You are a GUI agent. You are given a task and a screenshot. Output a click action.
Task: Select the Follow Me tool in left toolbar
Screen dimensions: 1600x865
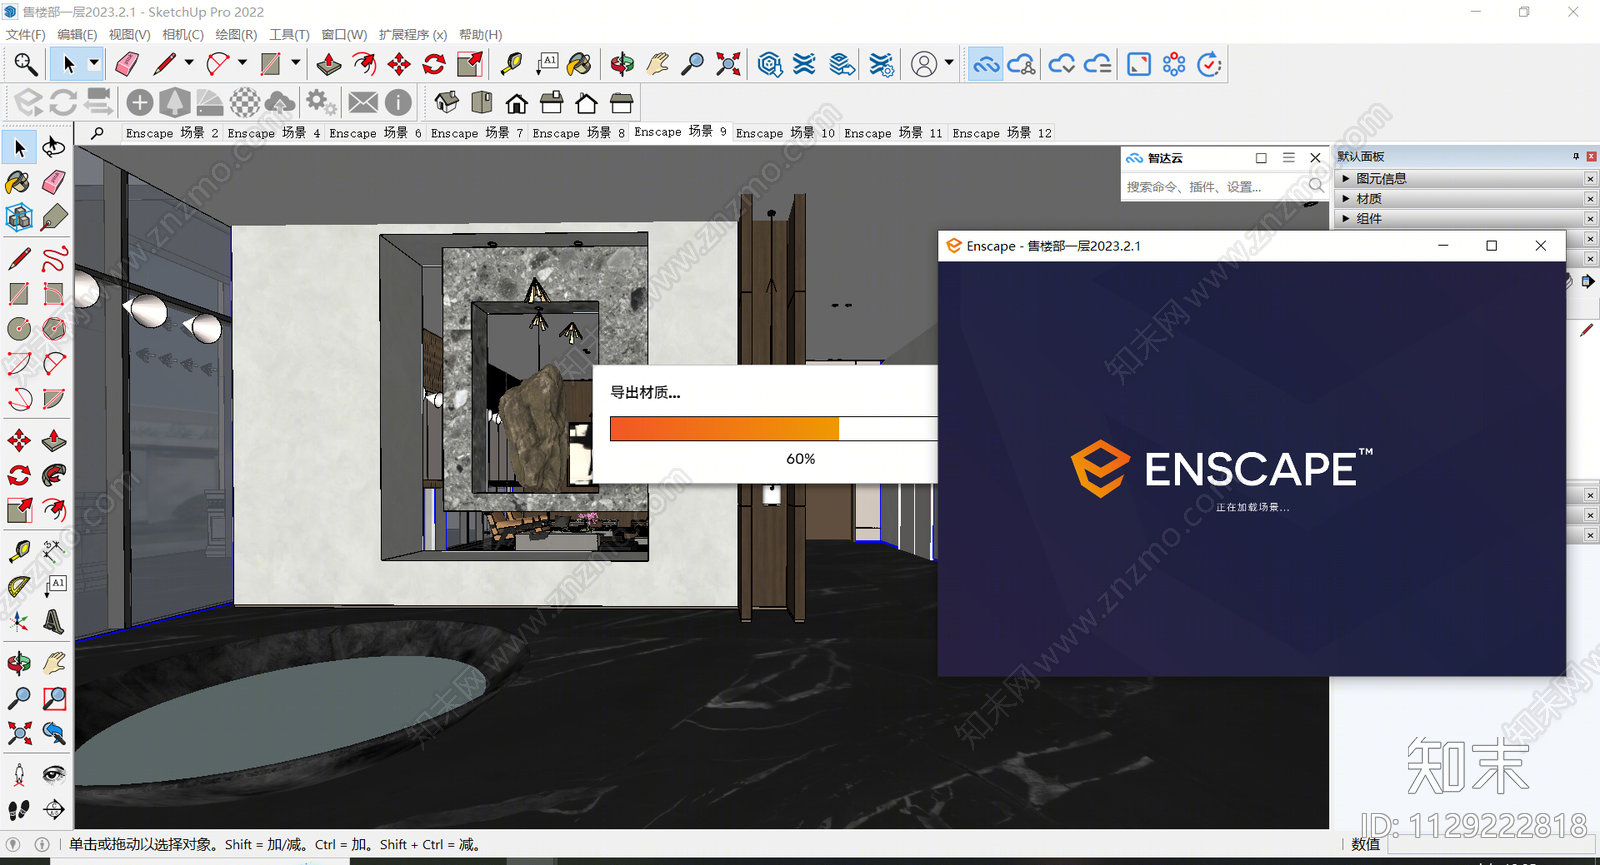(x=54, y=475)
